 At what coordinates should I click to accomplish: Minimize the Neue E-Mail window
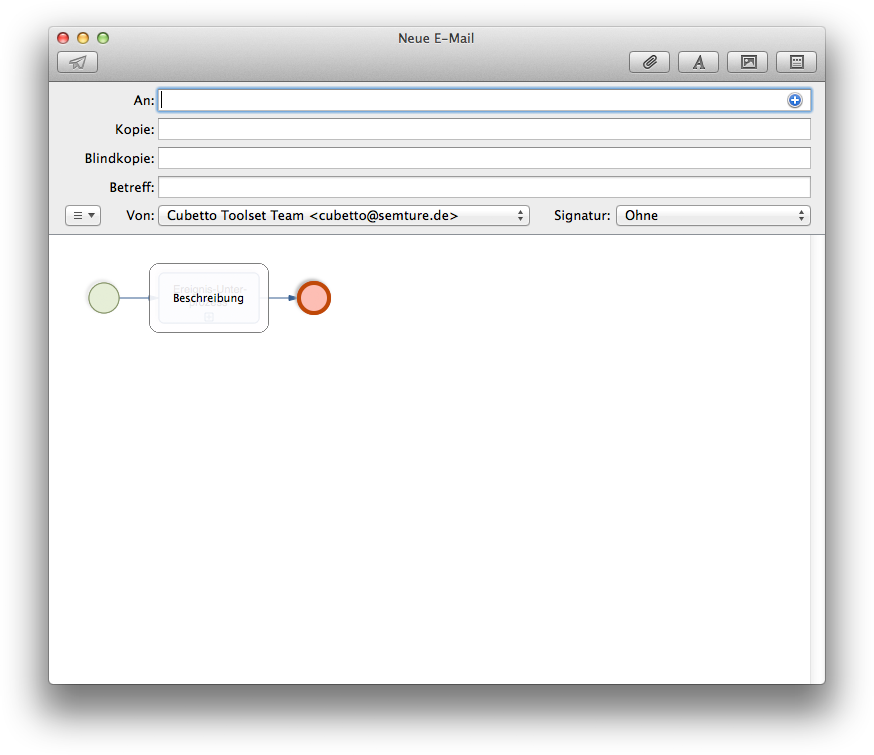tap(83, 38)
